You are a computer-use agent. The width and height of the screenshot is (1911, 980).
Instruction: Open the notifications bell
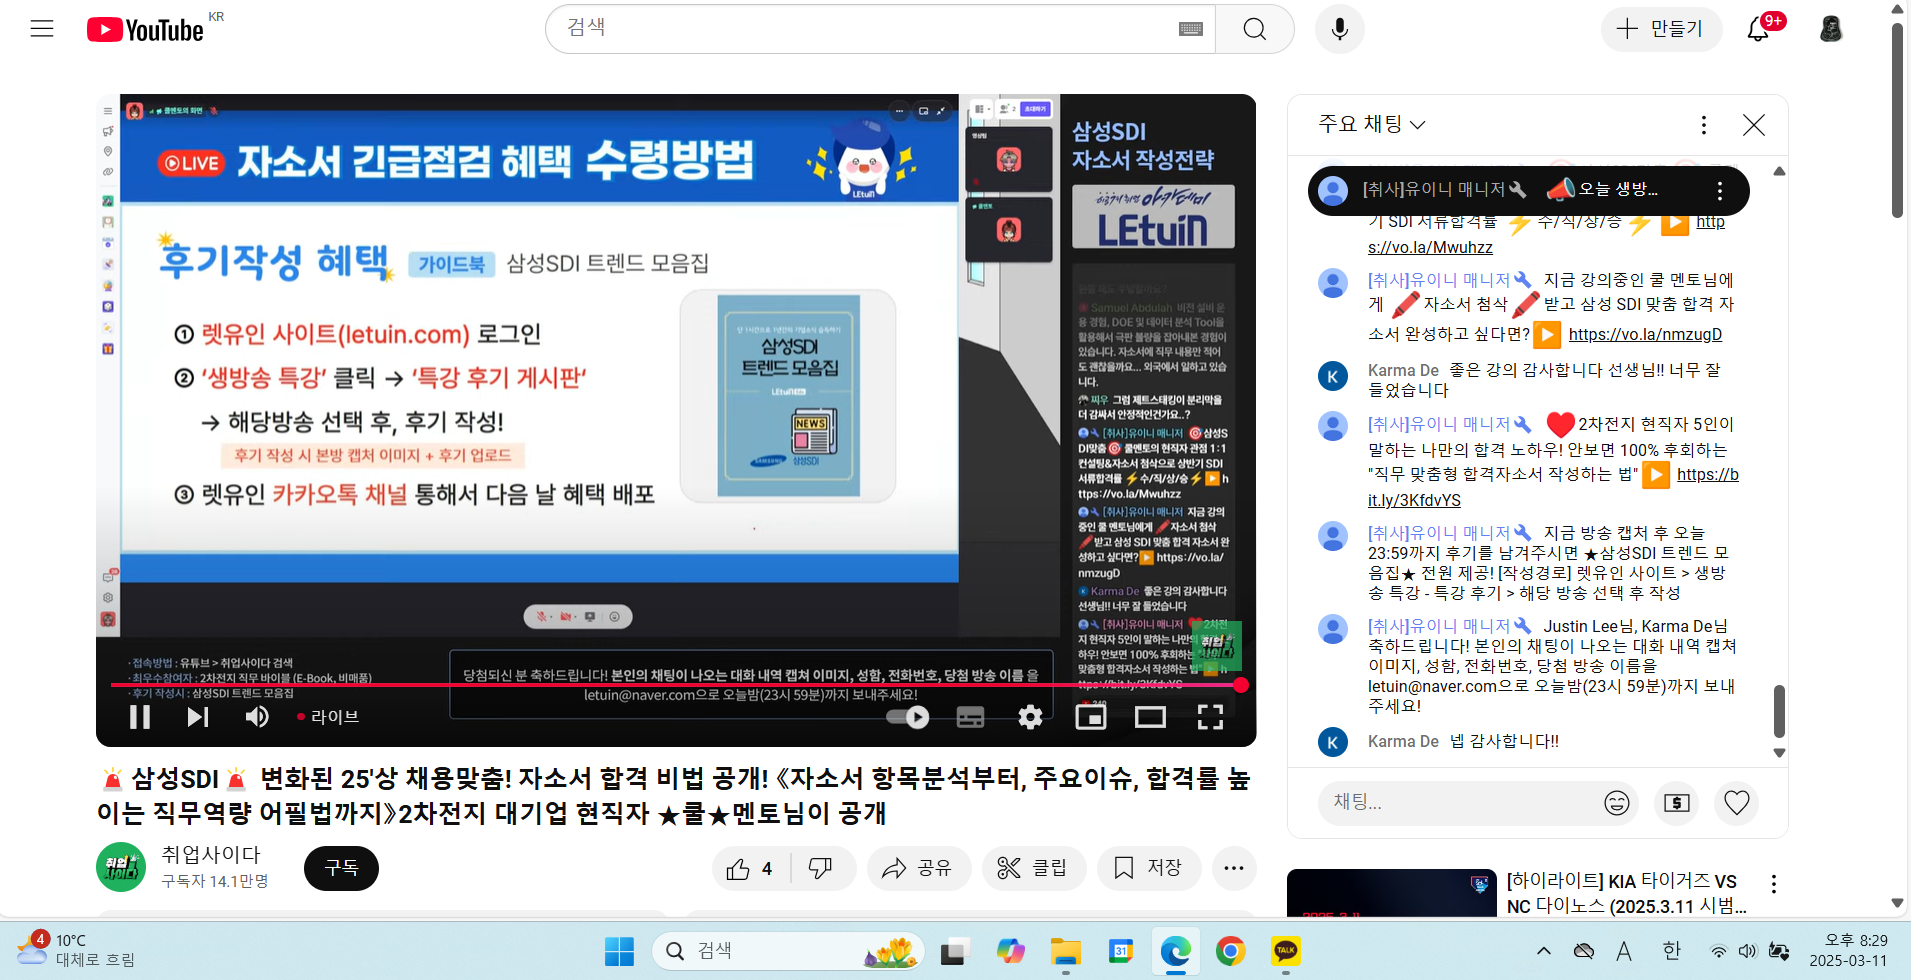[x=1758, y=29]
